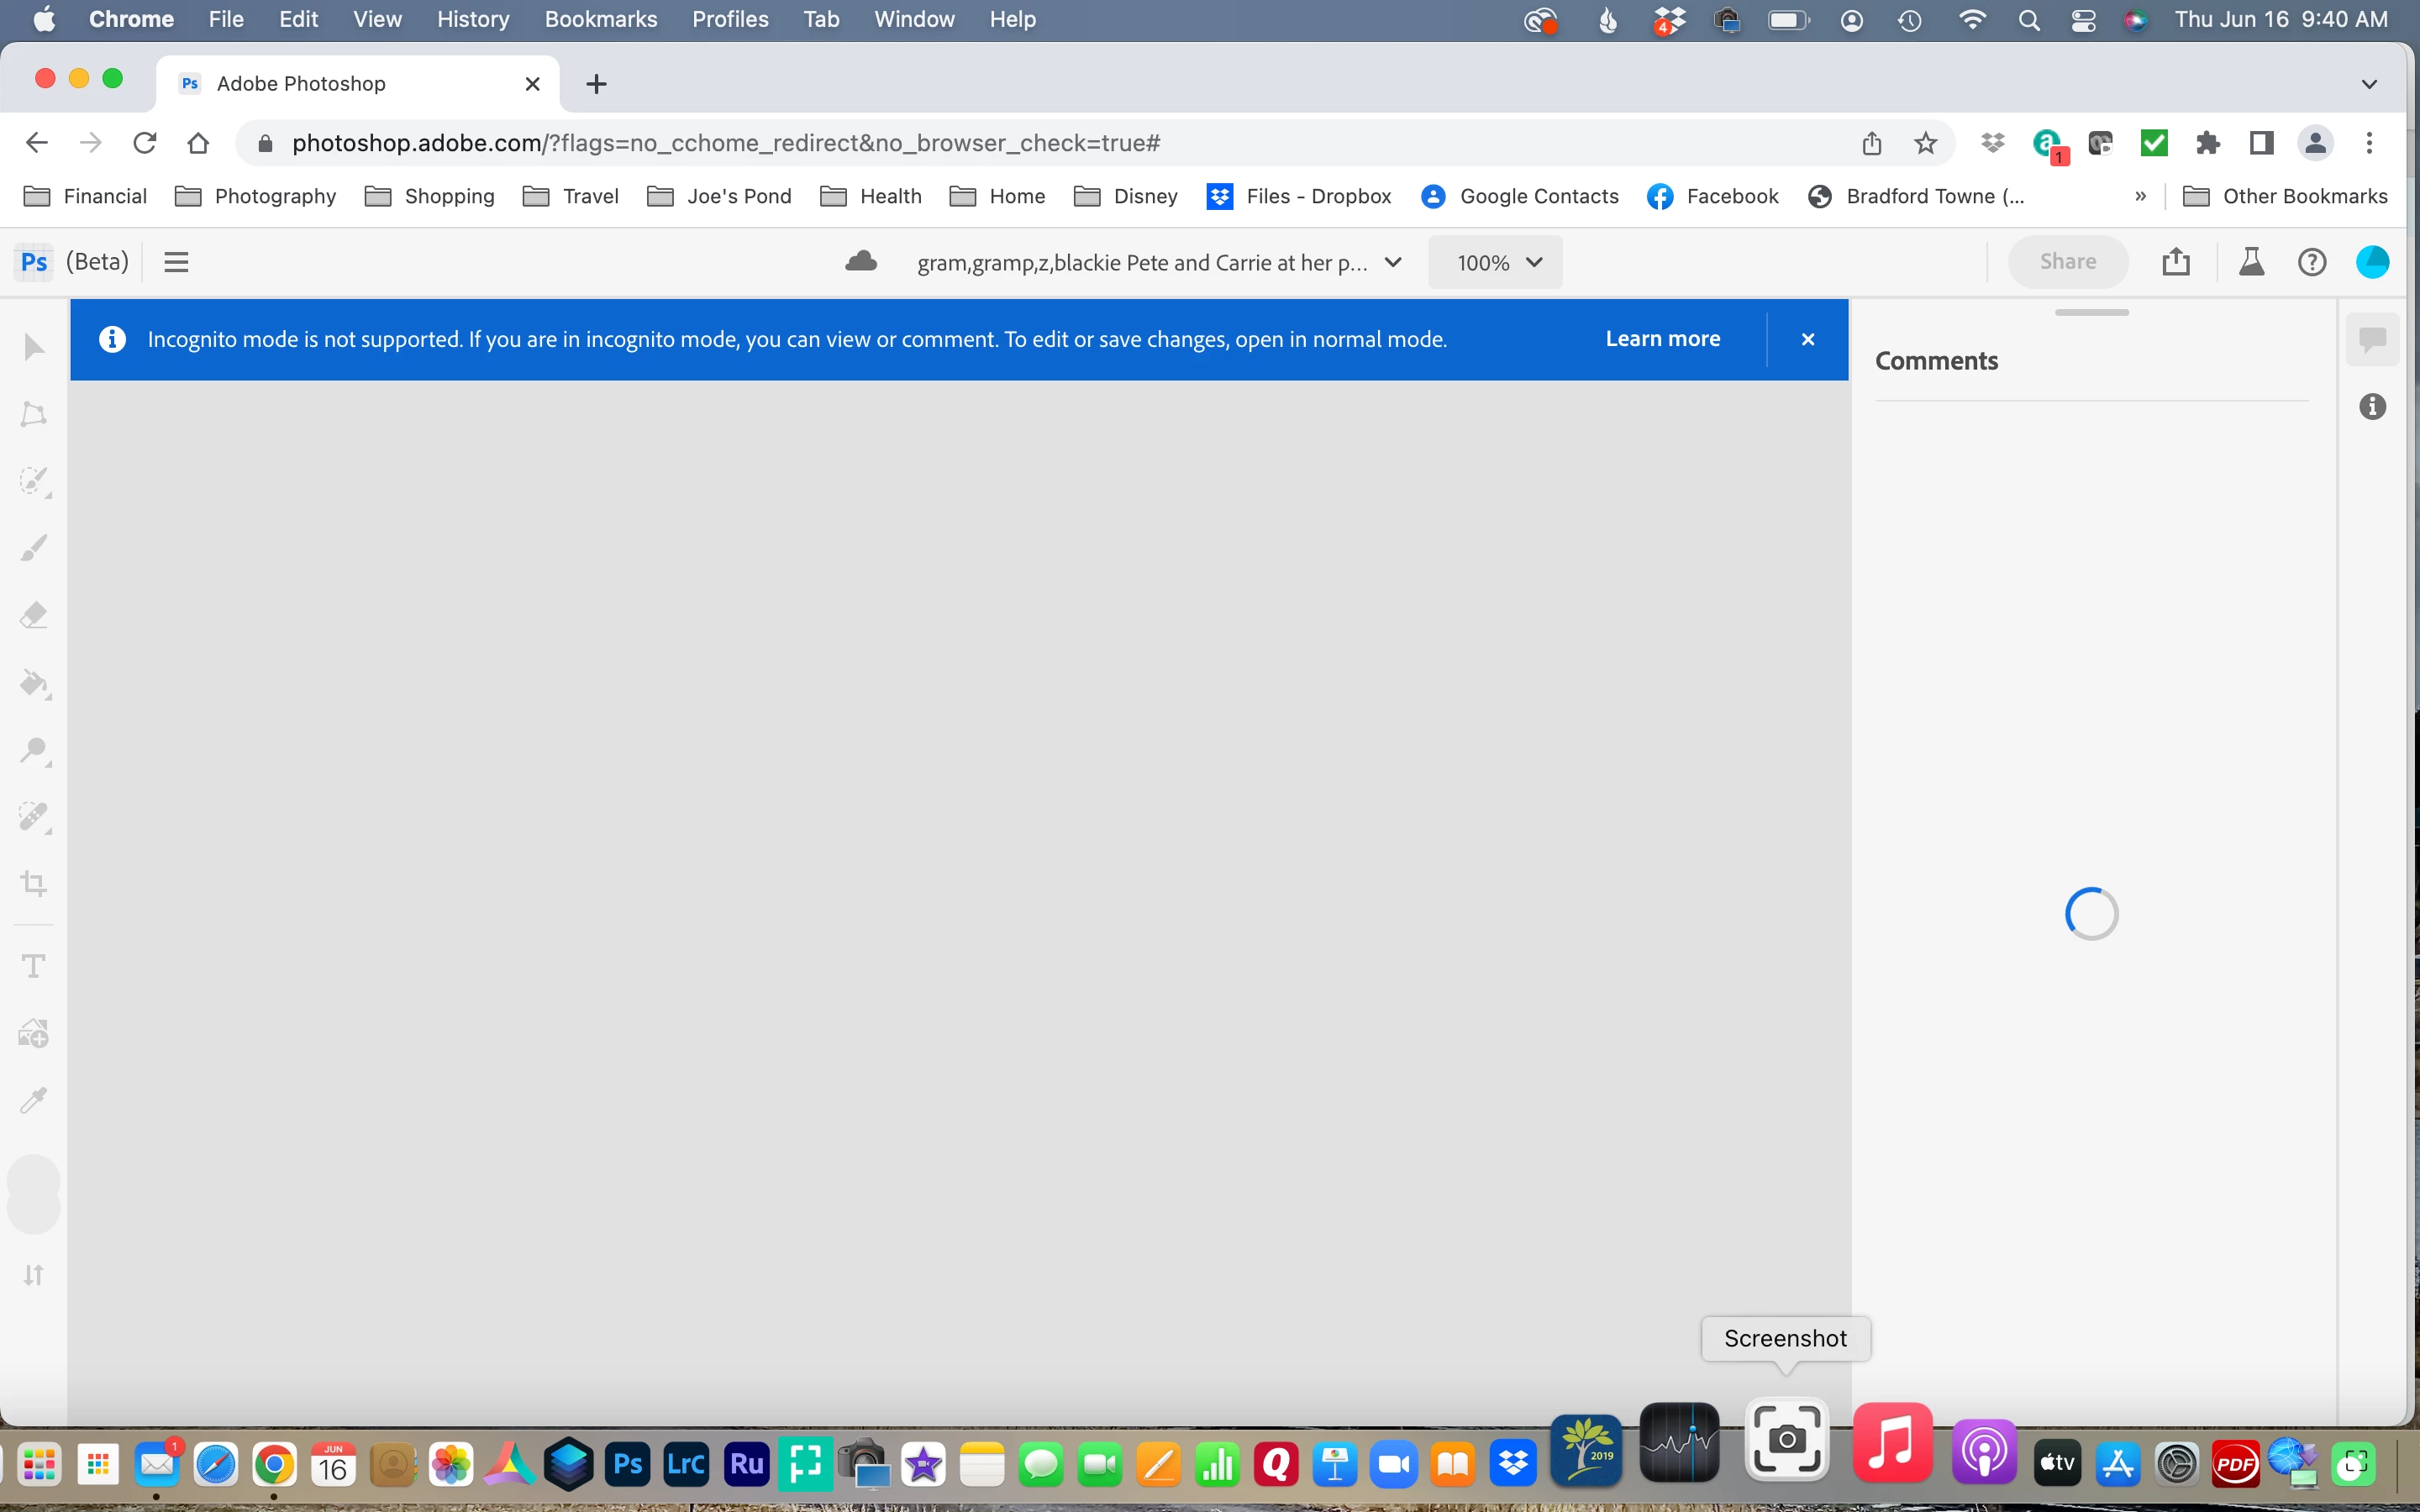
Task: Click the Learn more link
Action: pos(1662,339)
